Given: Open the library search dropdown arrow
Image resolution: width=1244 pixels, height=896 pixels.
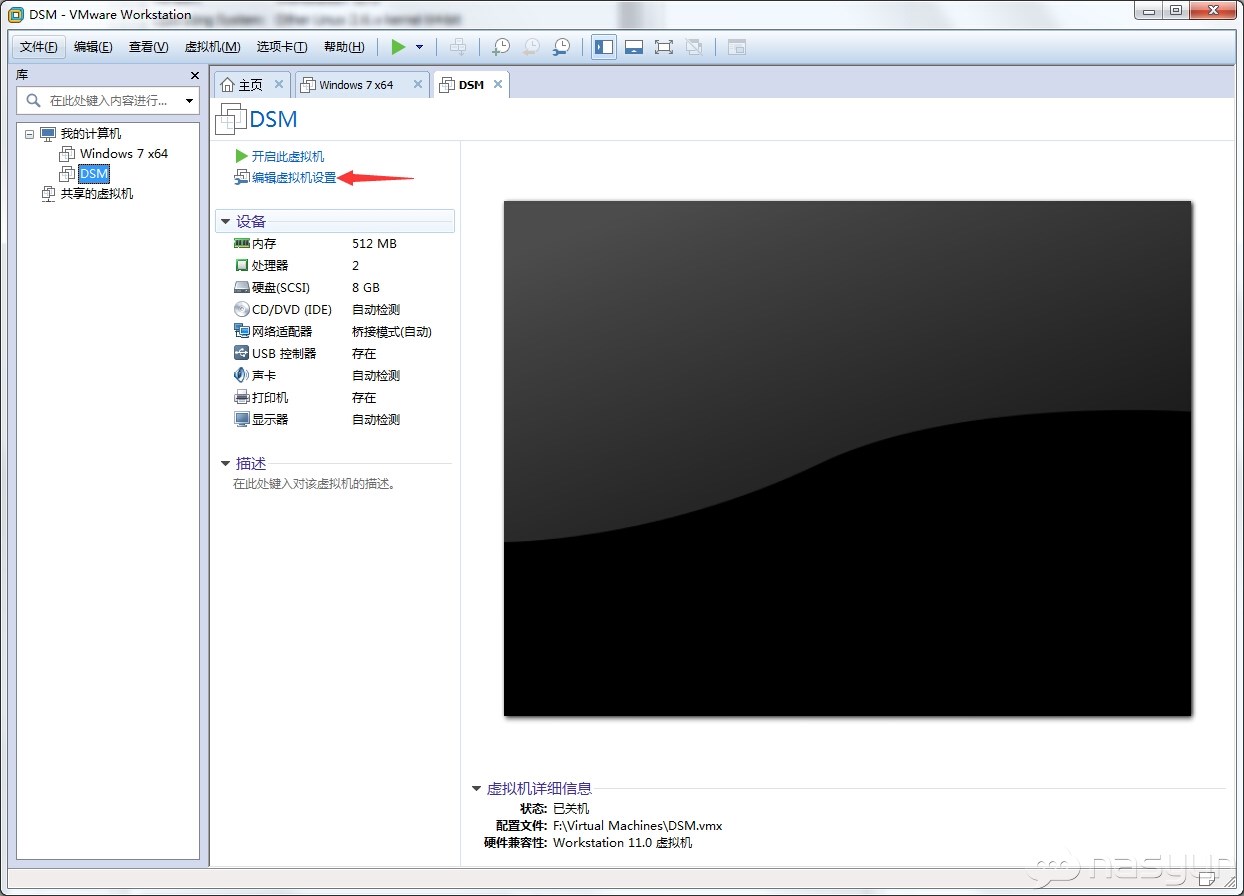Looking at the screenshot, I should point(190,101).
